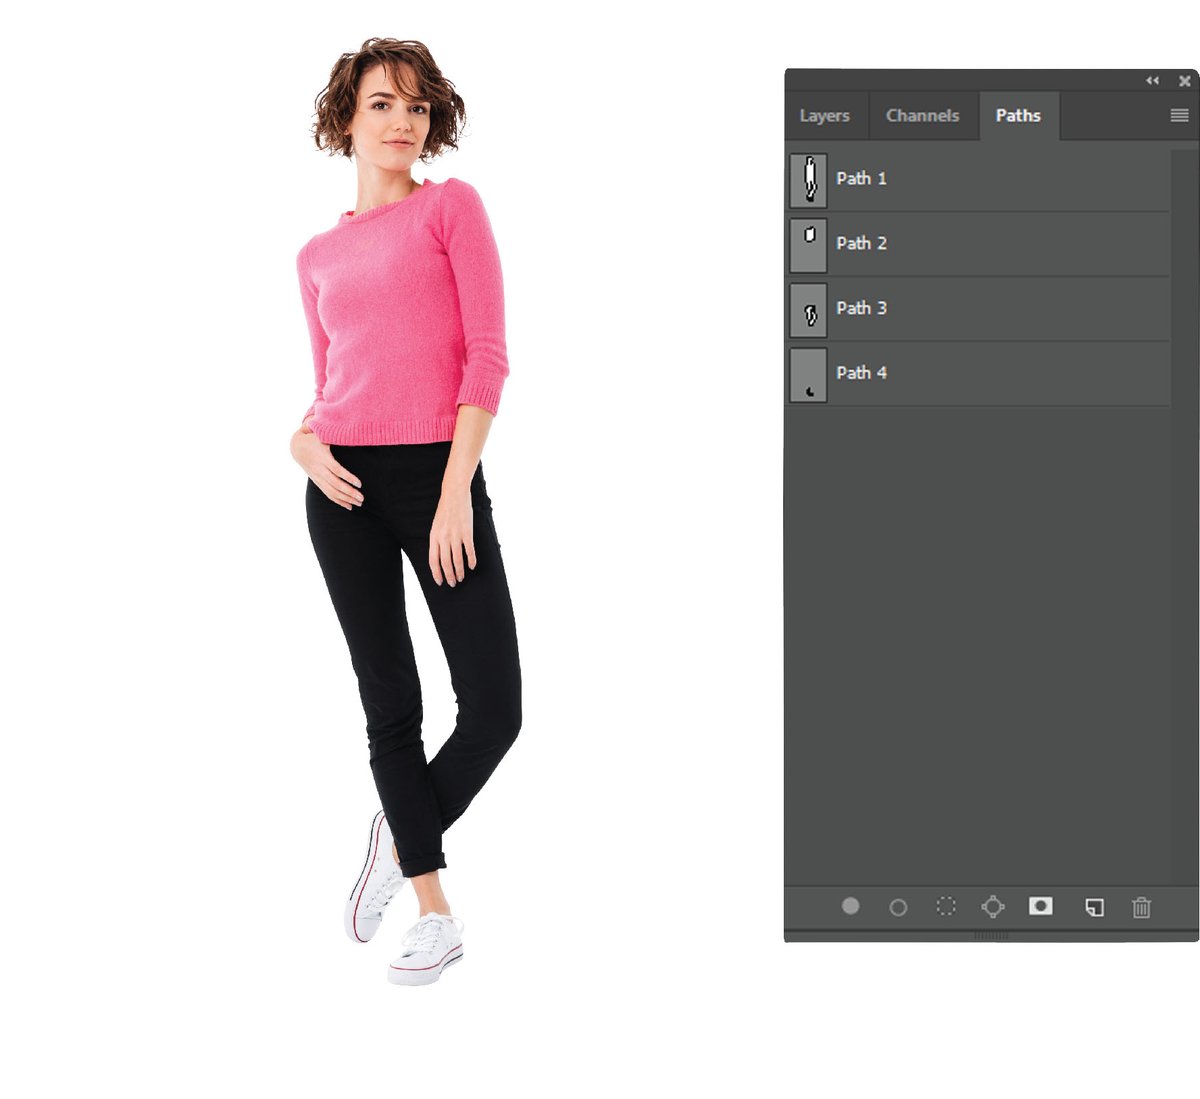Click the Paths panel vertical scrollbar
Image resolution: width=1200 pixels, height=1099 pixels.
point(1184,515)
